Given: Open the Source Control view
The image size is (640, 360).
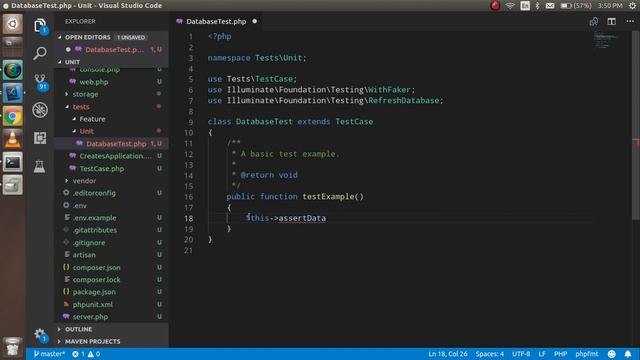Looking at the screenshot, I should tap(40, 81).
